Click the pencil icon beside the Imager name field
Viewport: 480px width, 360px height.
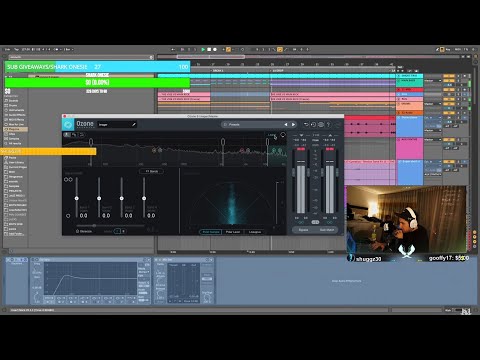[134, 124]
